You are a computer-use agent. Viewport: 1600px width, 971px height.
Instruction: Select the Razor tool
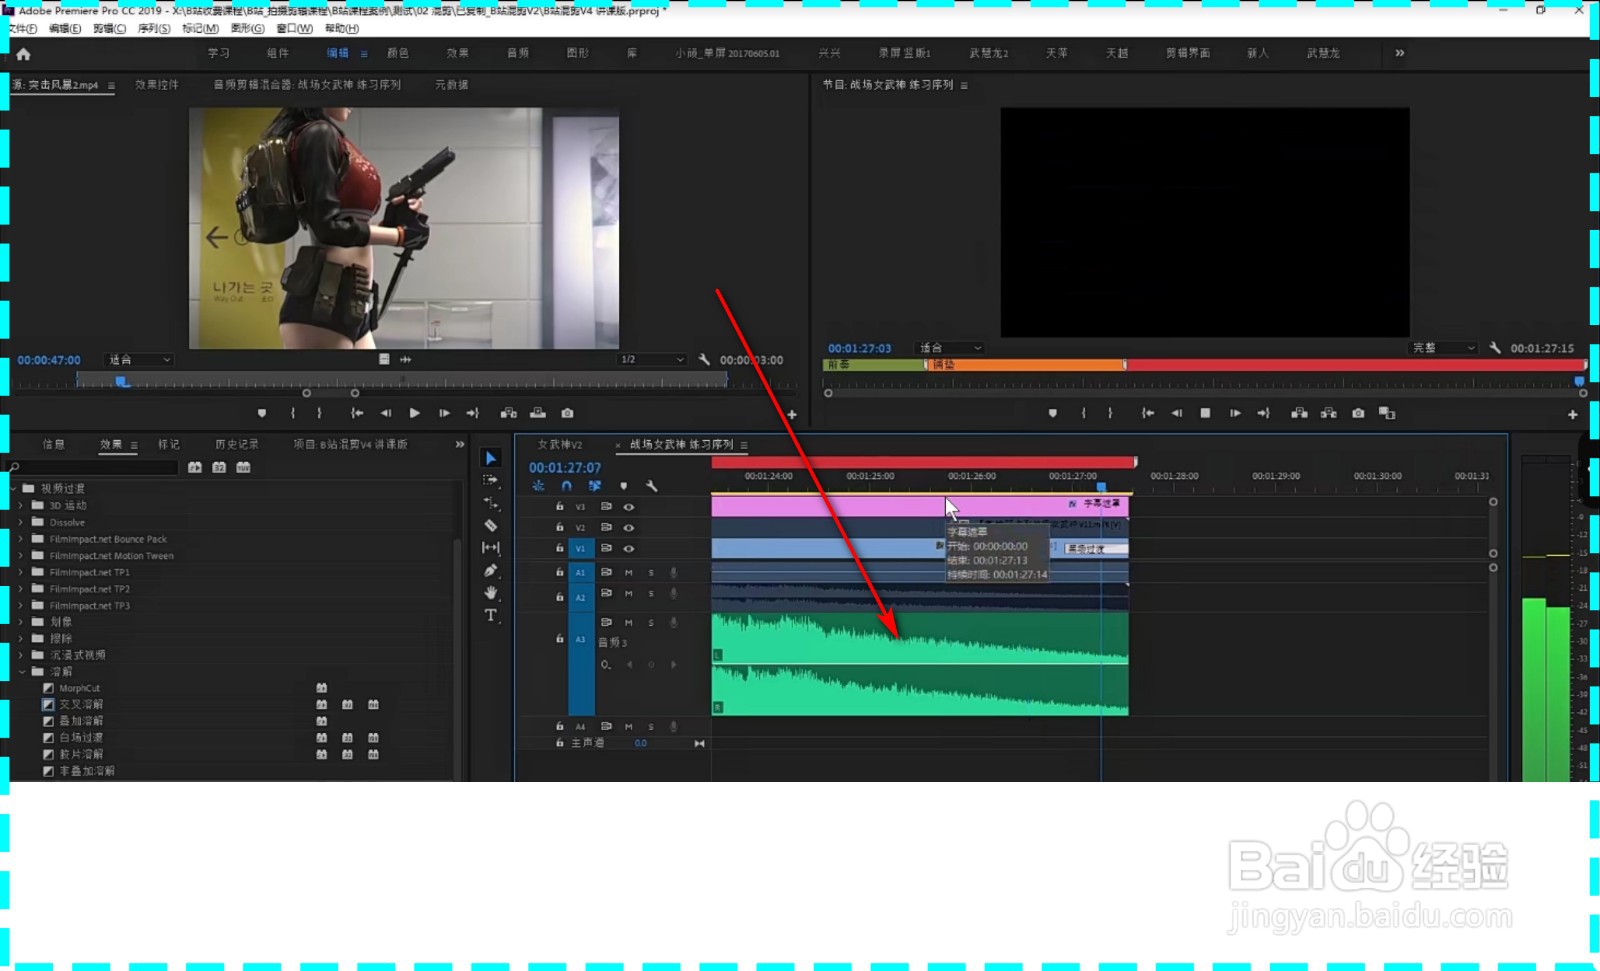tap(490, 525)
